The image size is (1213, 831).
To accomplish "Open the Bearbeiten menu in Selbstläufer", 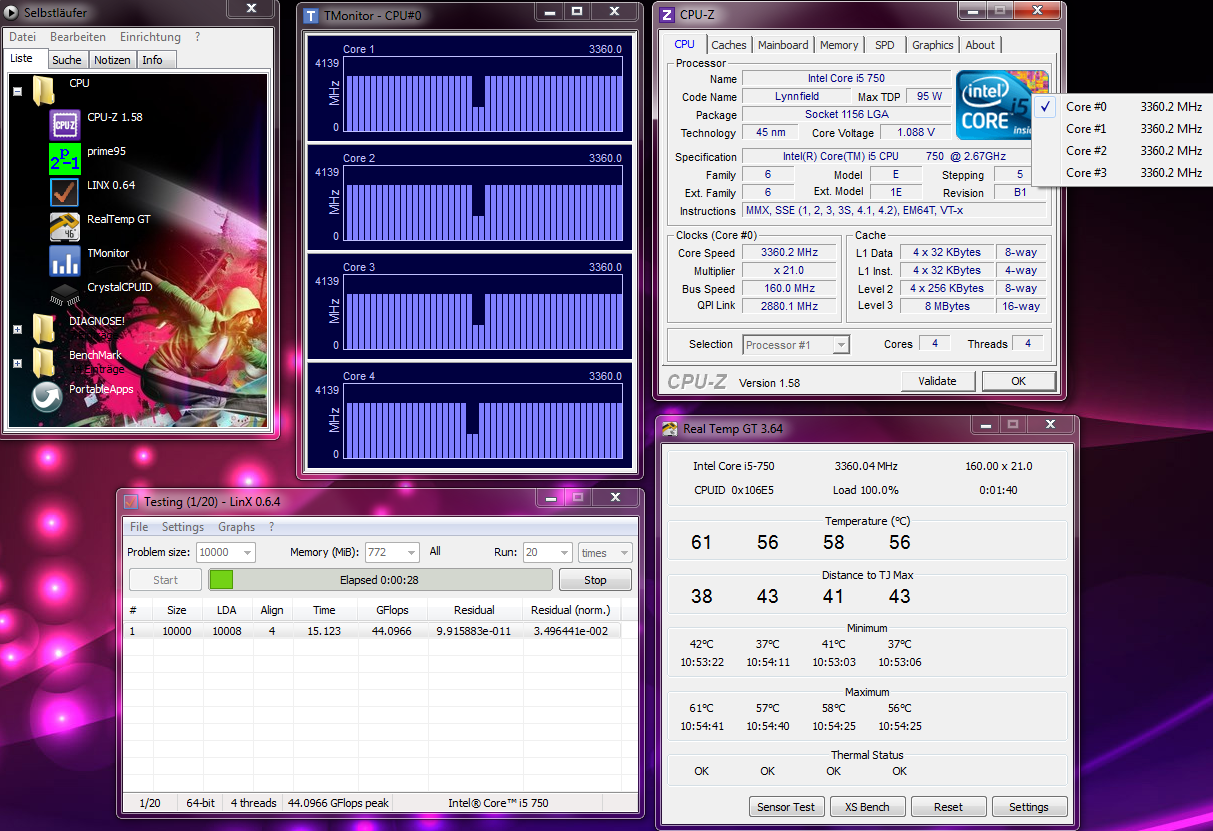I will pos(78,37).
